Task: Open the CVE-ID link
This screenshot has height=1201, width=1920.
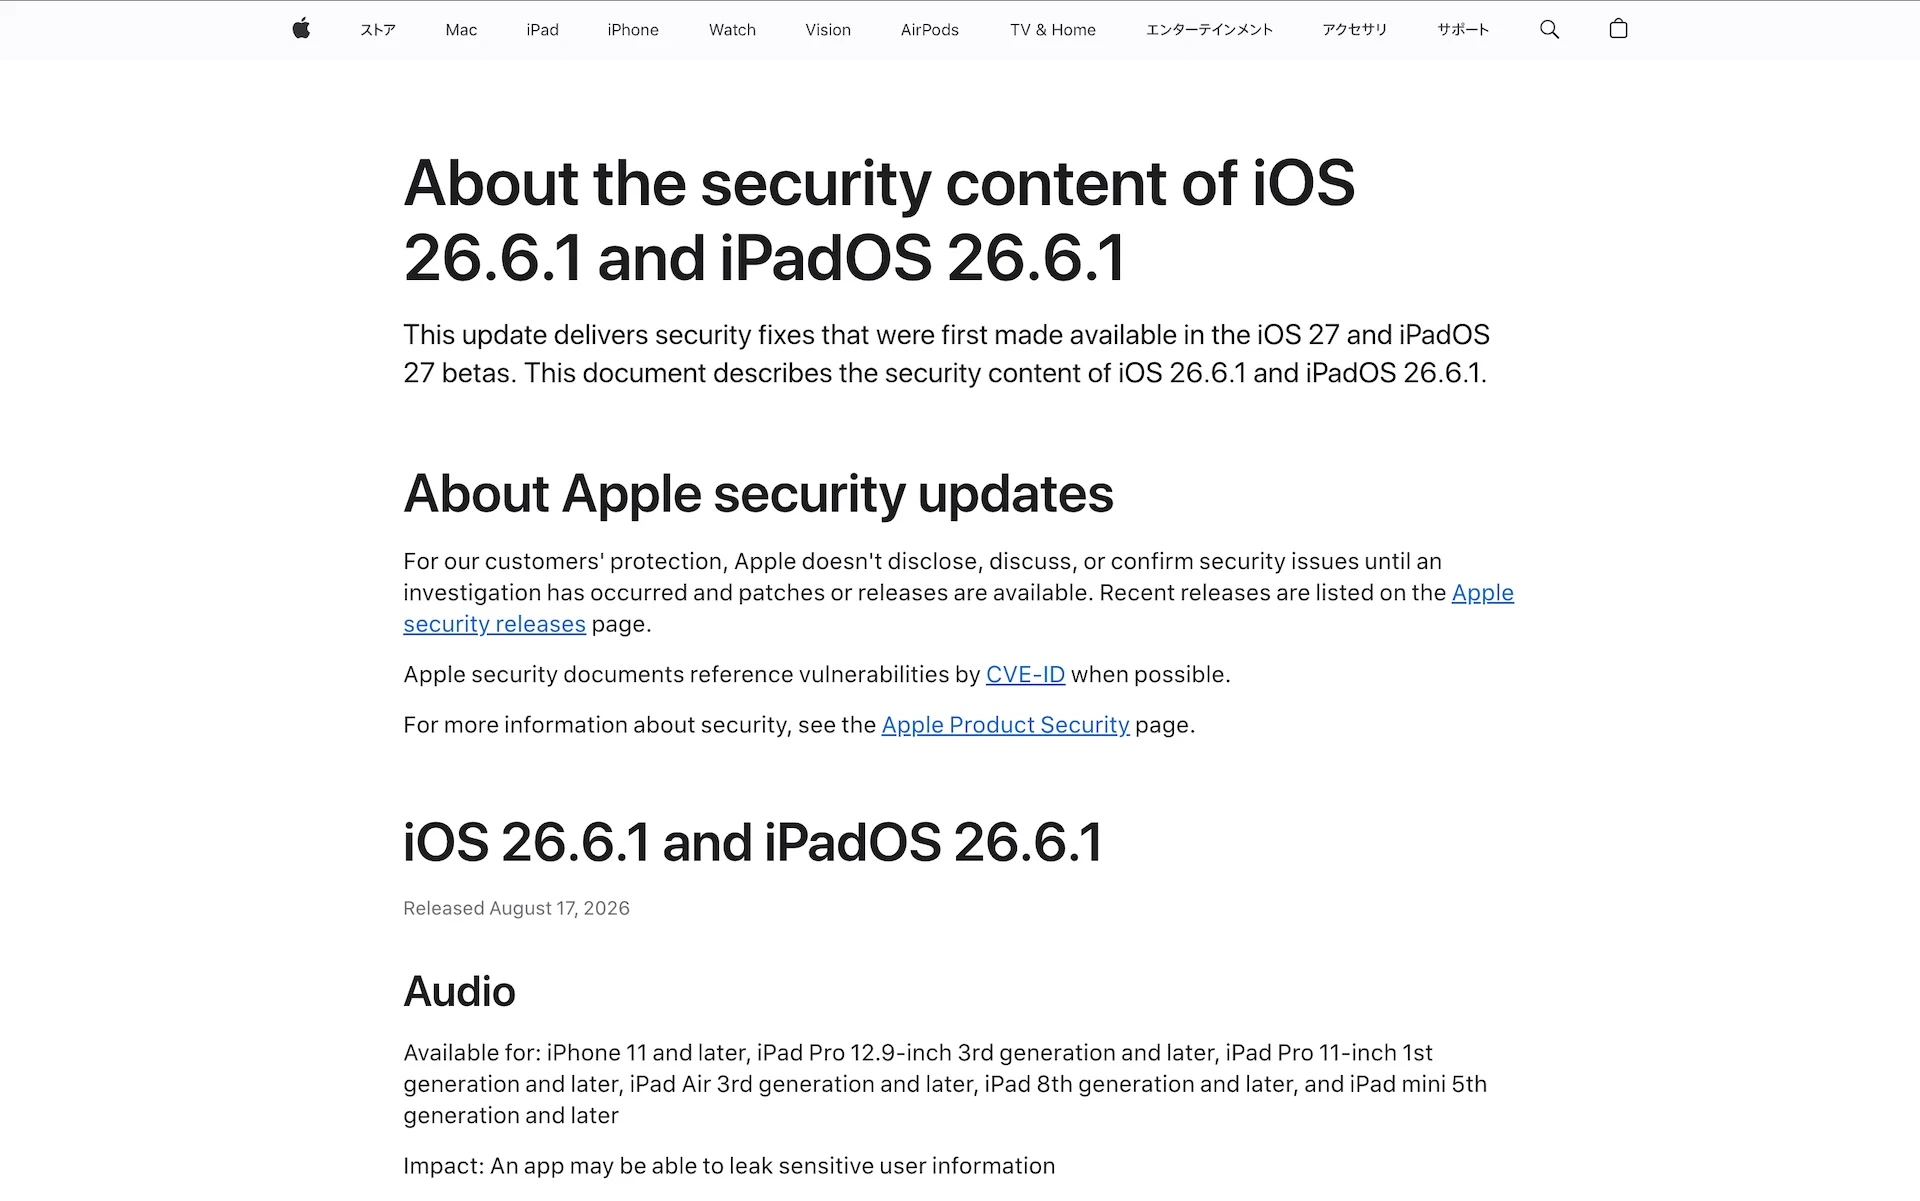Action: tap(1025, 675)
